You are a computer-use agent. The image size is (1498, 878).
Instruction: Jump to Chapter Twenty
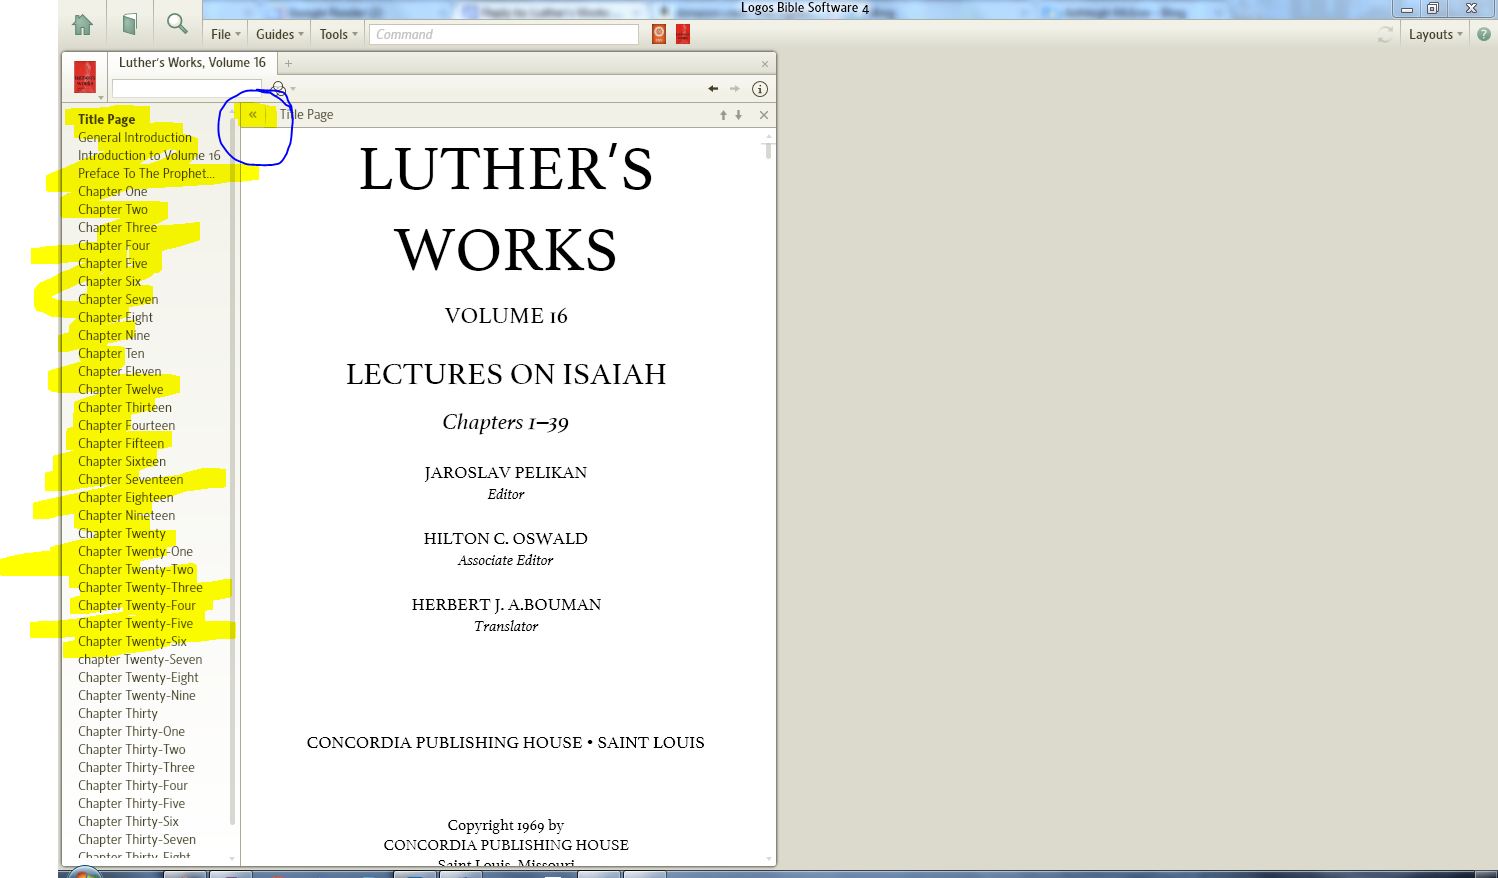(x=122, y=533)
